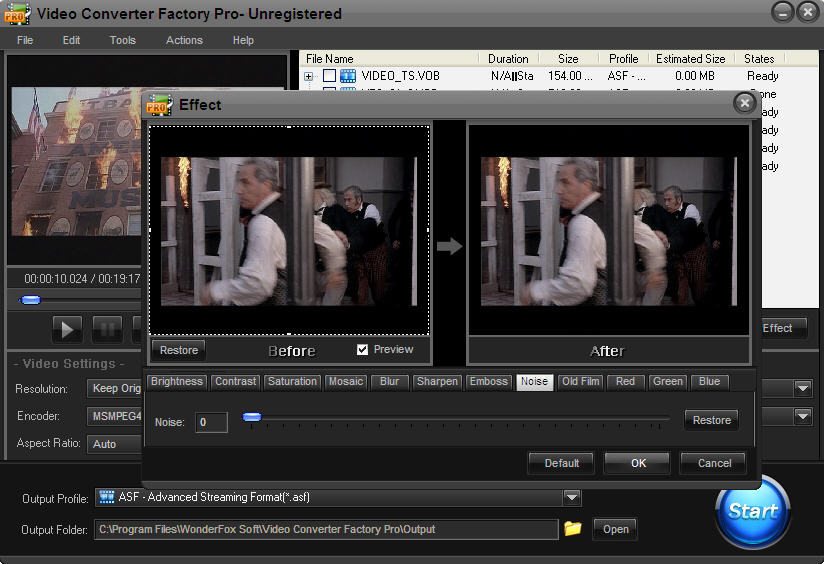Click the video file icon of VIDEO_TS.VOB
This screenshot has height=564, width=824.
[348, 76]
